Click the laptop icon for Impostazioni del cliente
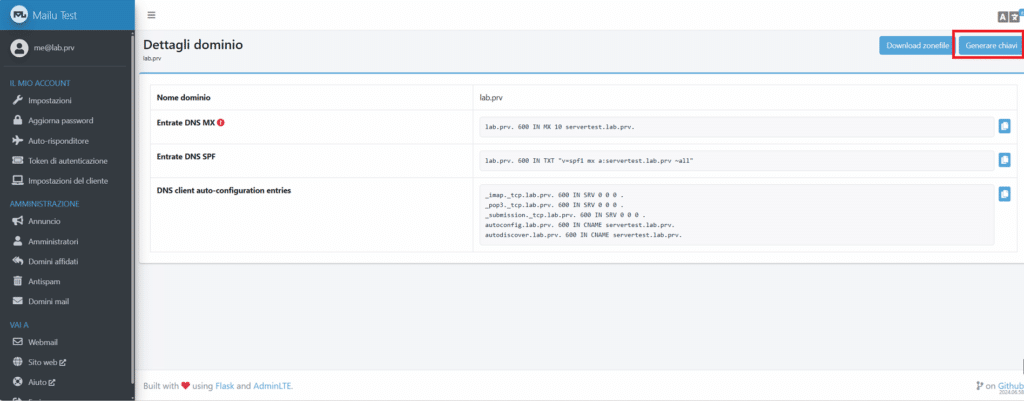This screenshot has height=401, width=1024. (18, 181)
